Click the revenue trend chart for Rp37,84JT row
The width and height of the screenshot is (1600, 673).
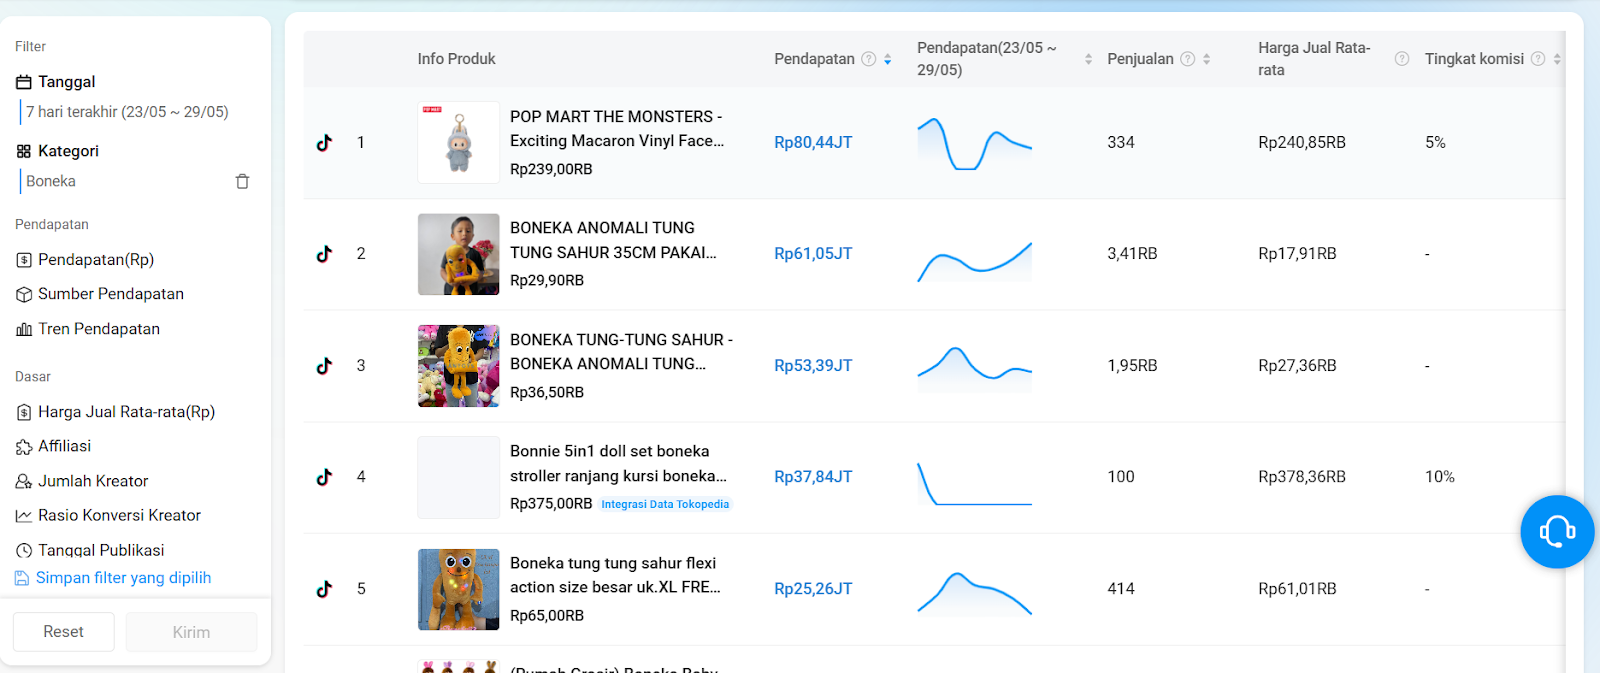(975, 483)
